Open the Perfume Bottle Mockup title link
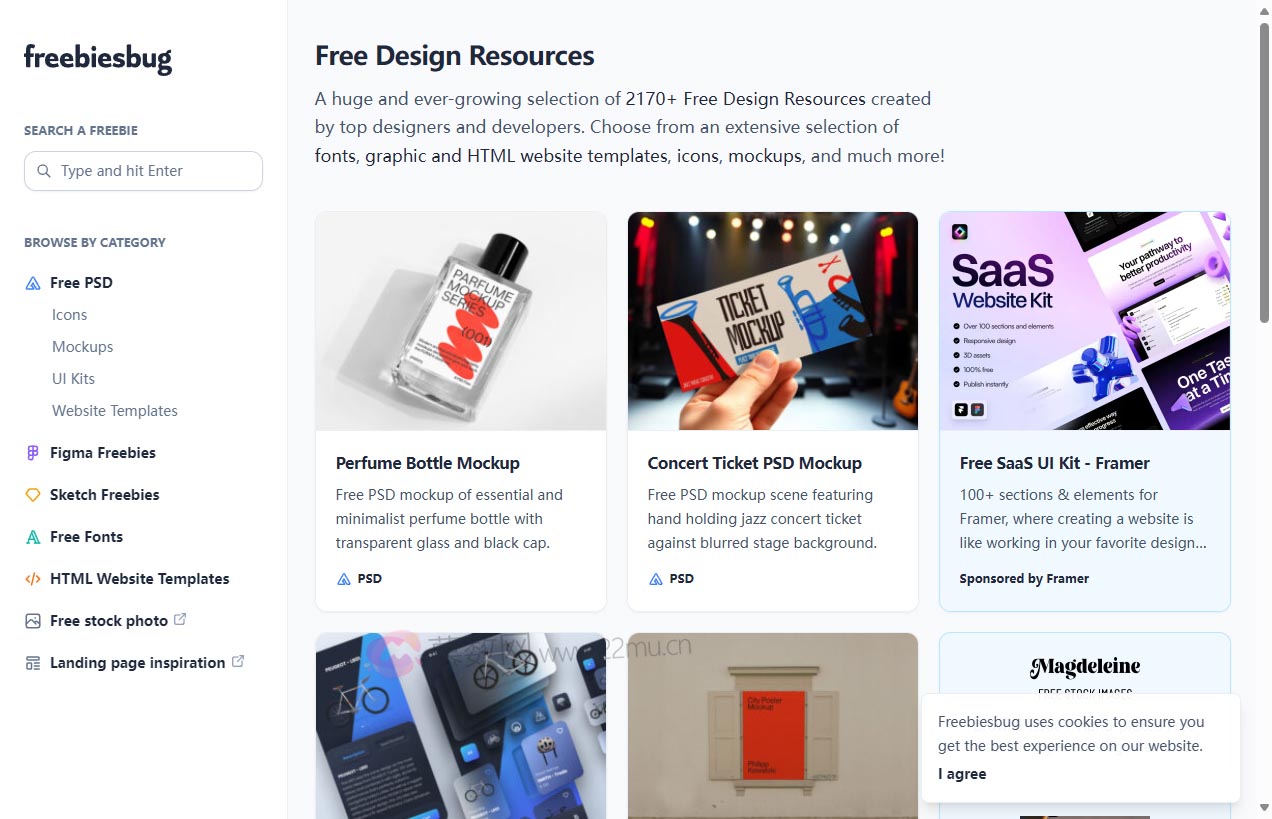Image resolution: width=1272 pixels, height=819 pixels. (428, 463)
